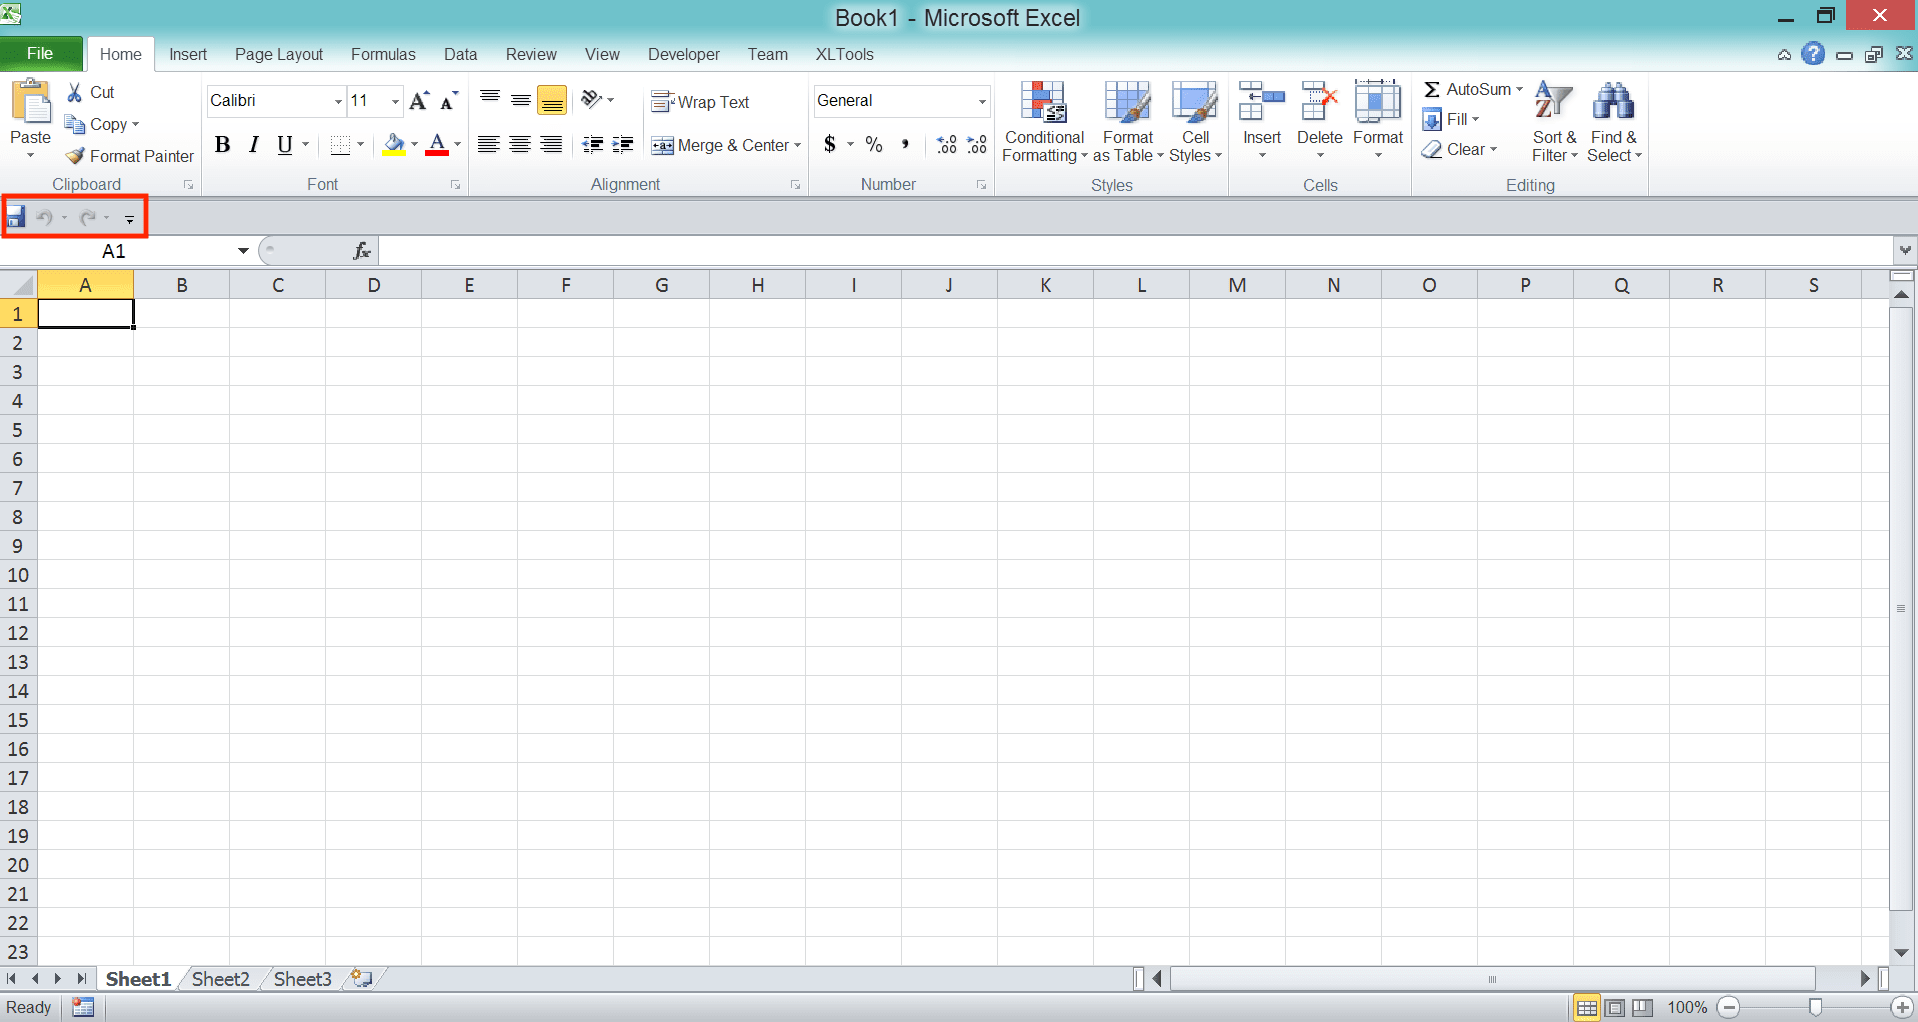Open the Font Color dropdown arrow

coord(456,145)
